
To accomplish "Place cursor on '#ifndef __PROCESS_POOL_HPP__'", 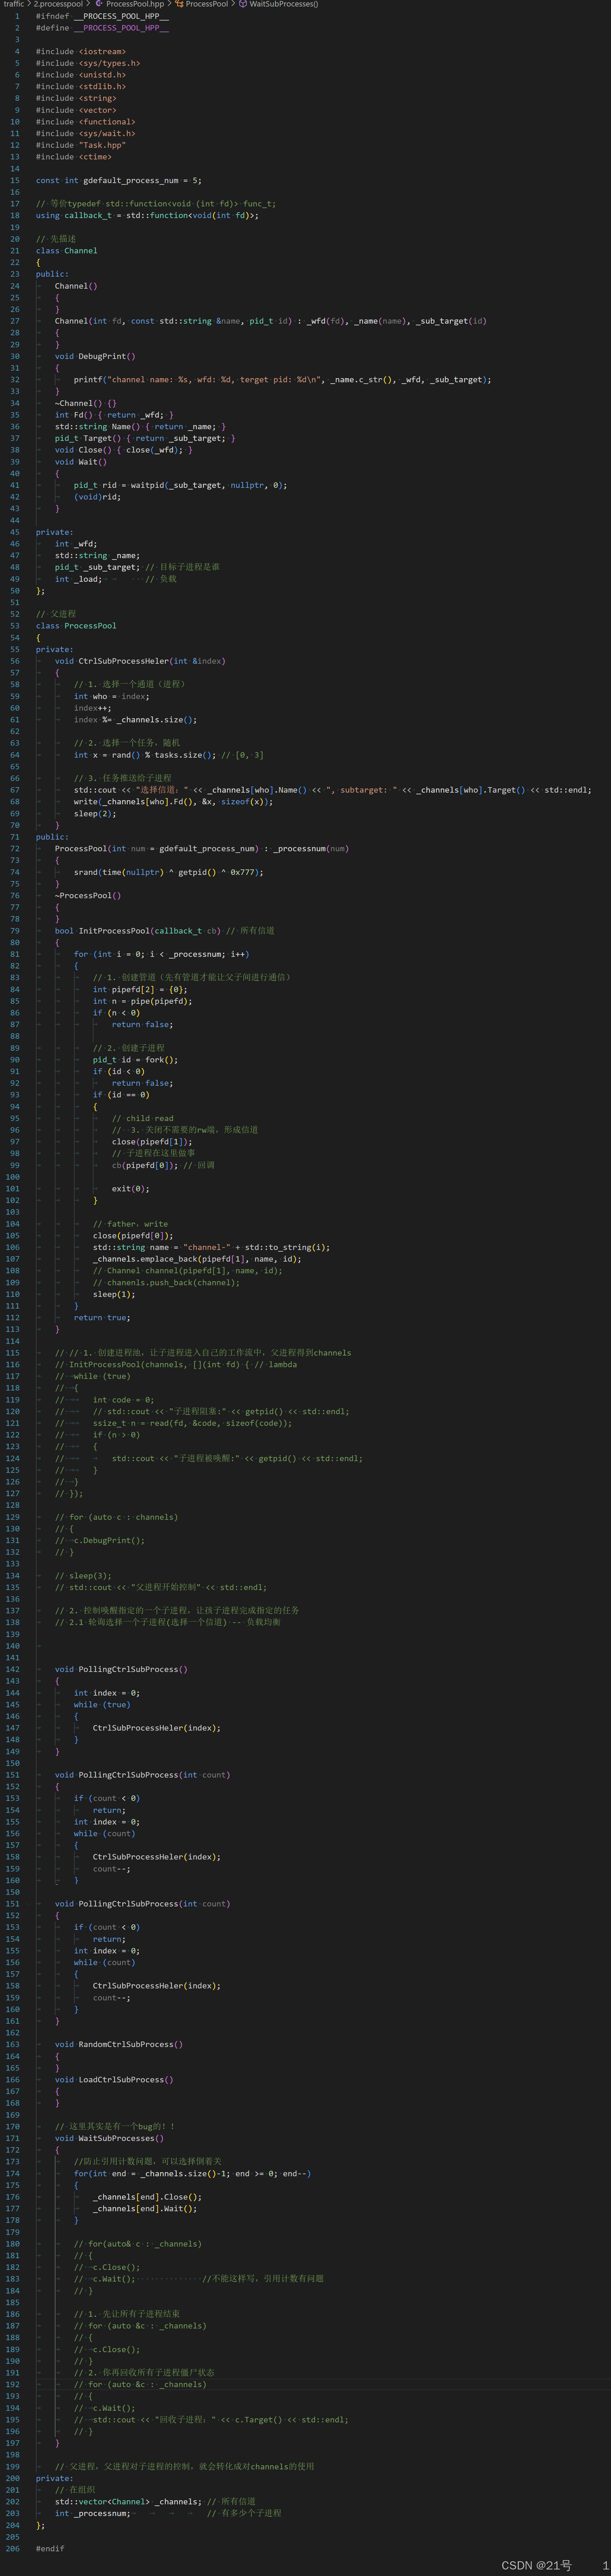I will tap(102, 16).
